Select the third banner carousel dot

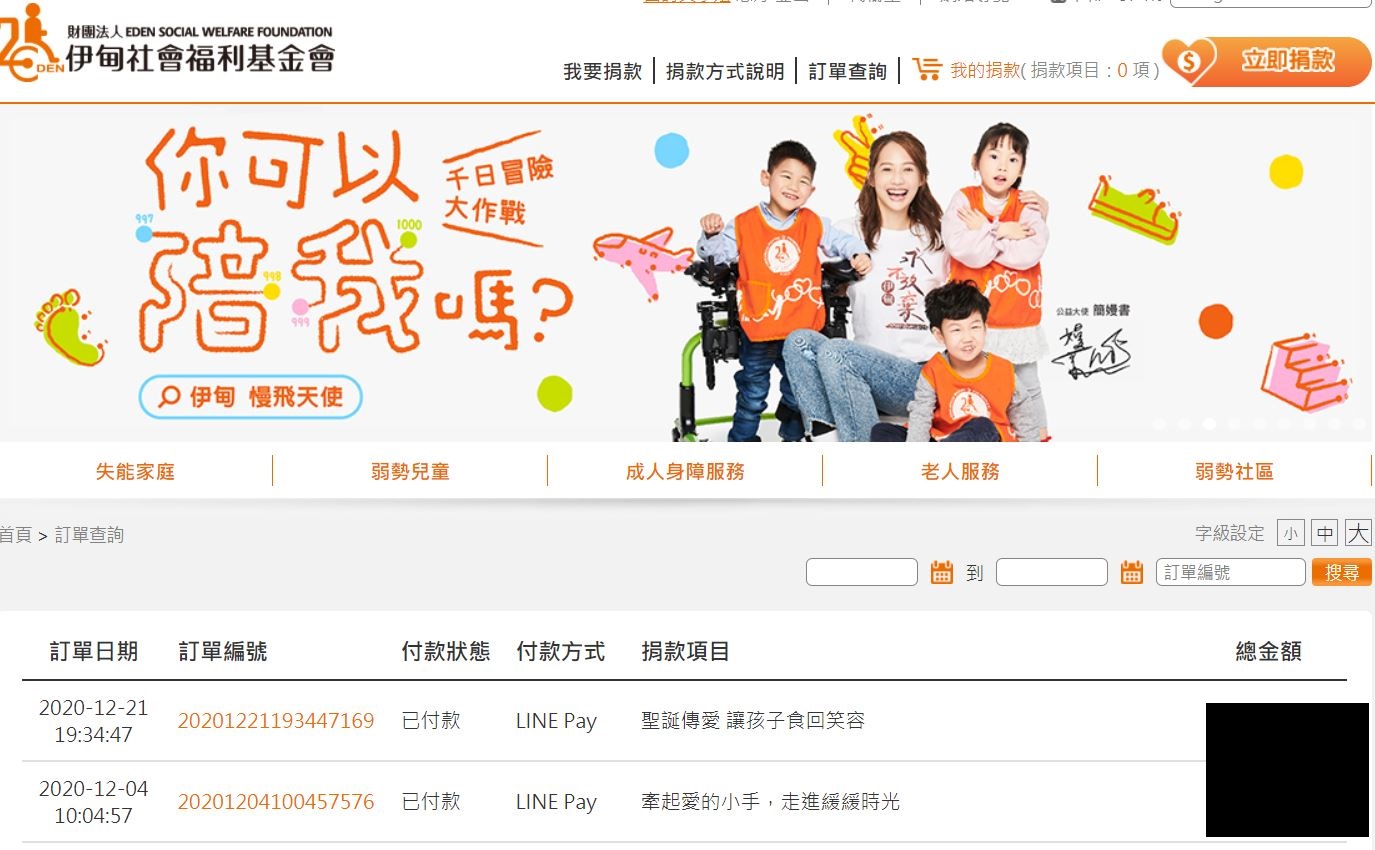1209,424
